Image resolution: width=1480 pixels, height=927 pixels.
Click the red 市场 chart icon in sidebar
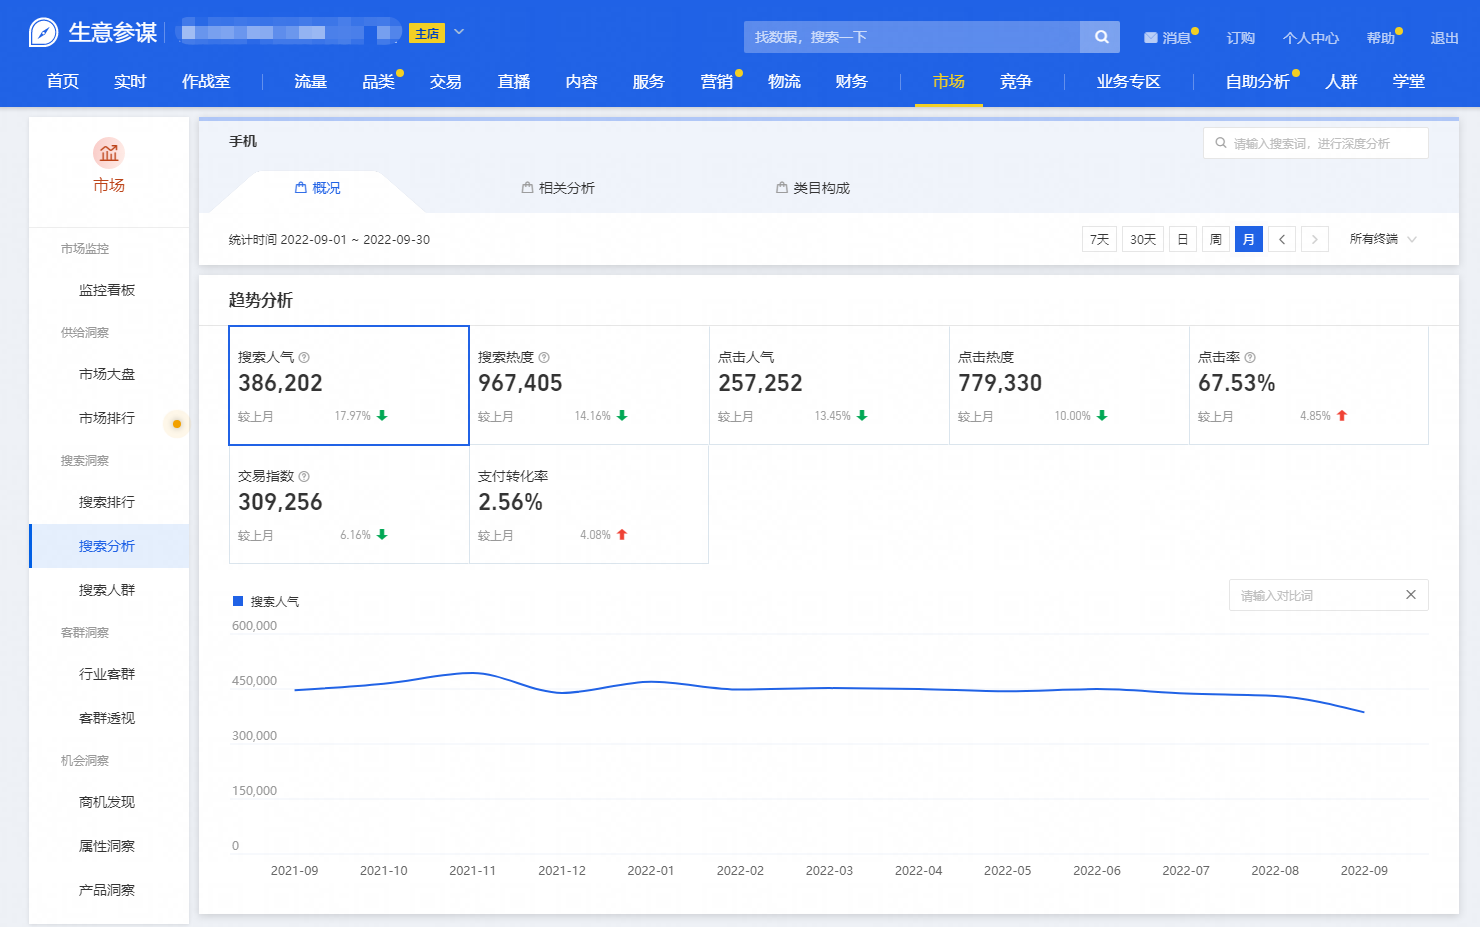point(109,153)
